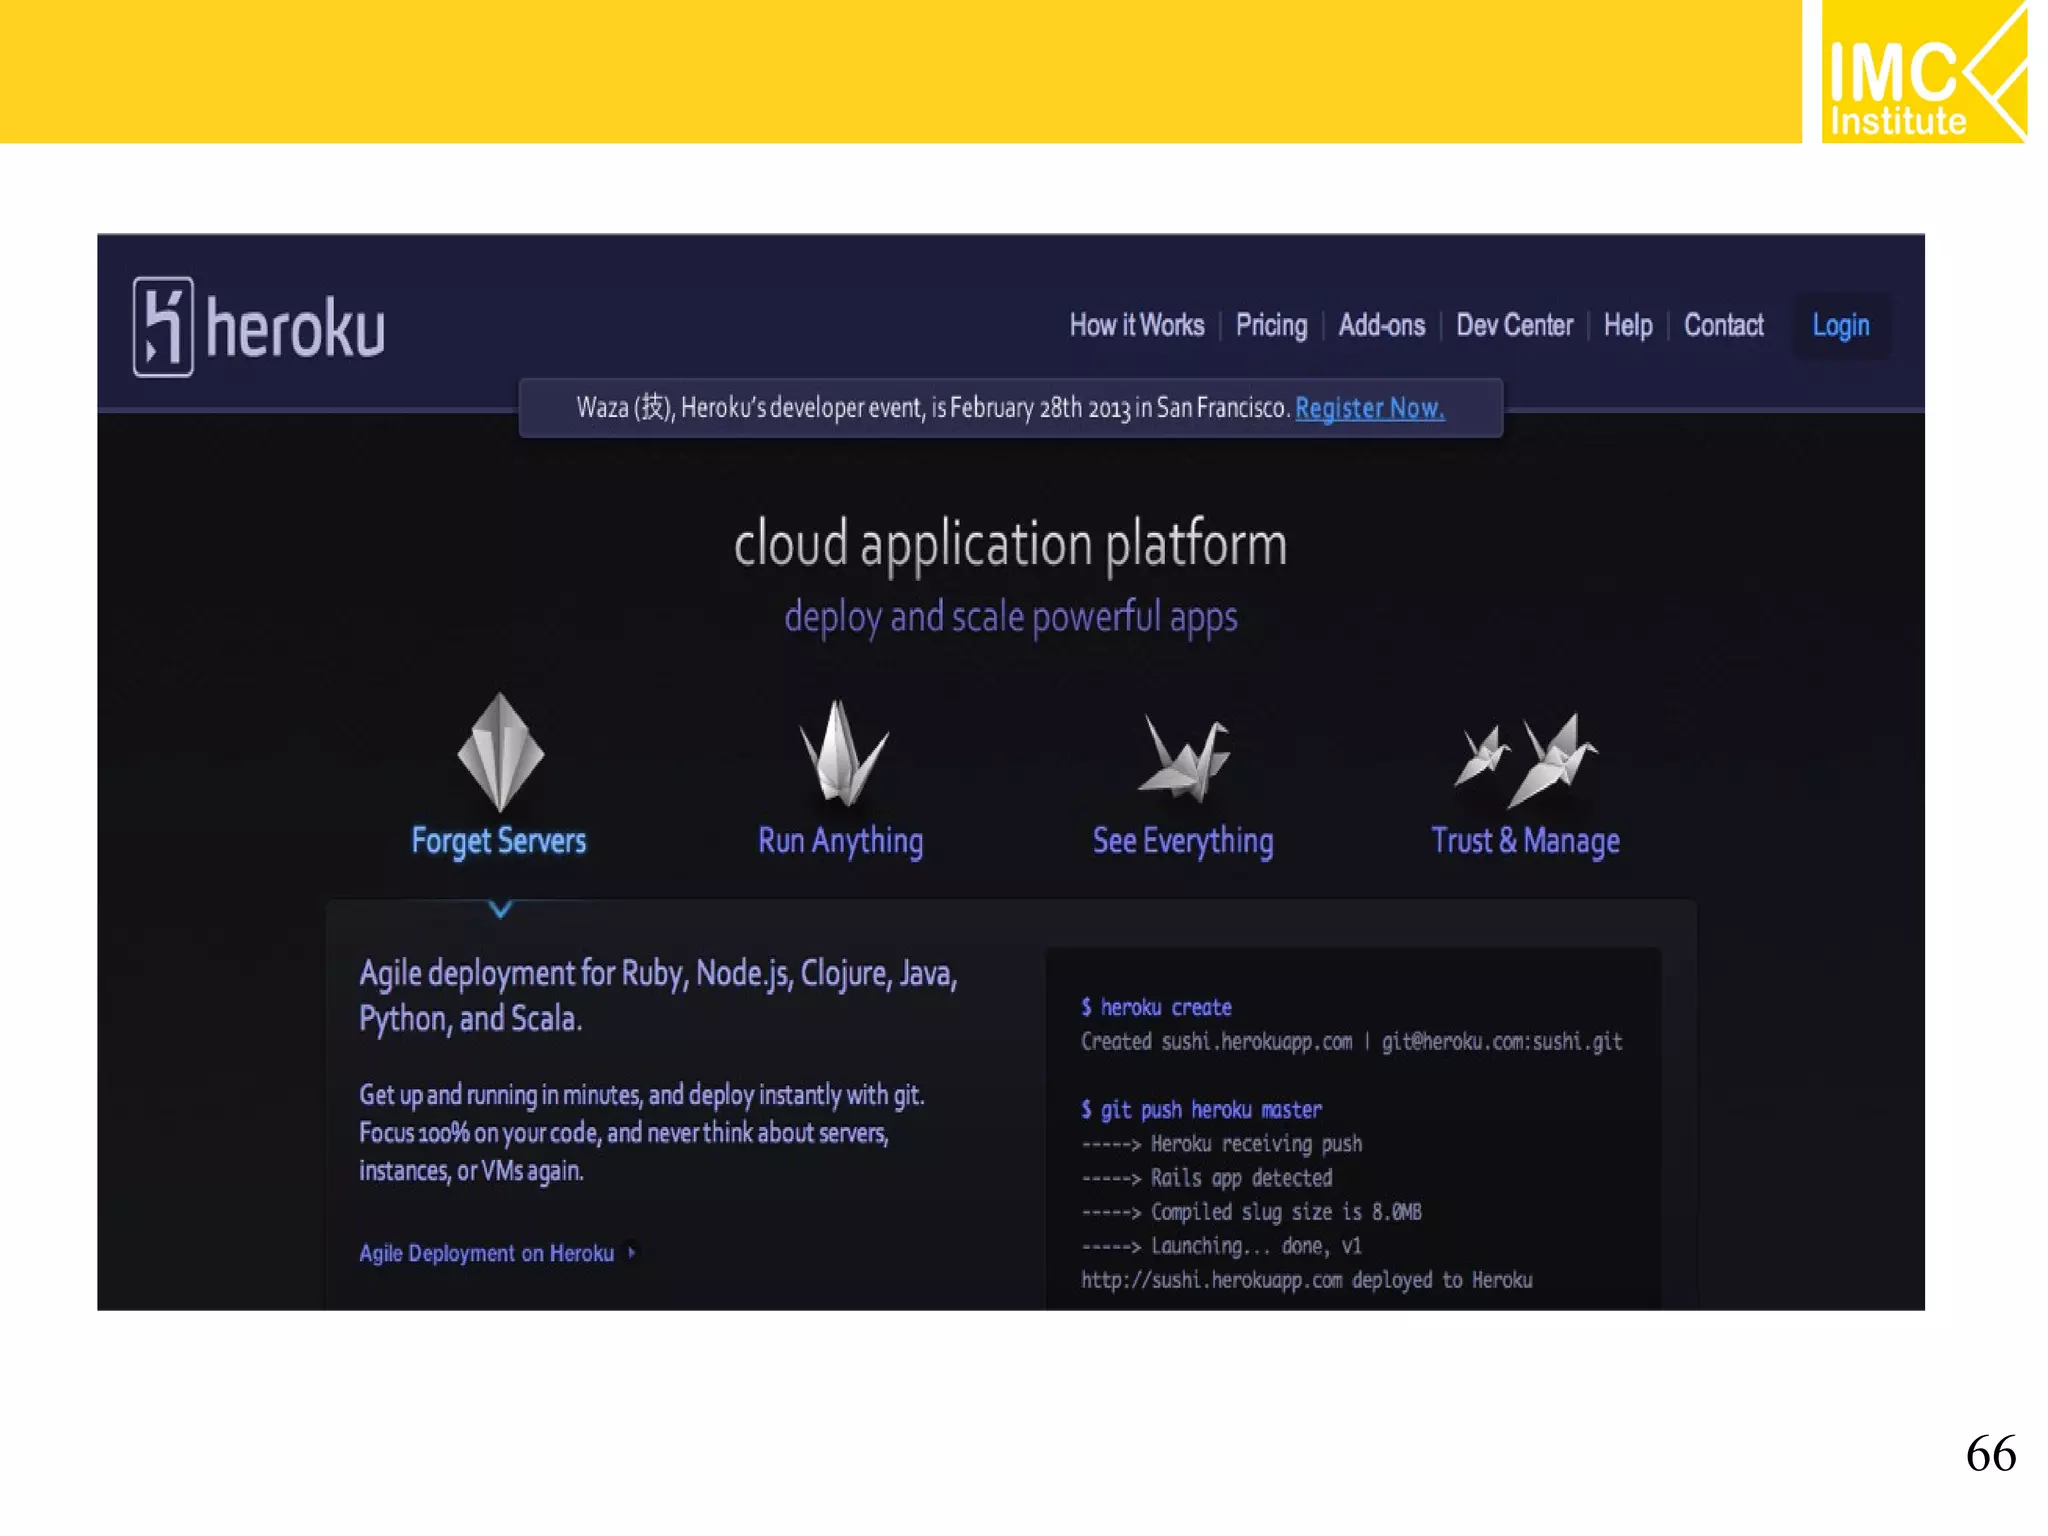Select Help in the navigation bar
Screen dimensions: 2048x1536
point(1628,326)
